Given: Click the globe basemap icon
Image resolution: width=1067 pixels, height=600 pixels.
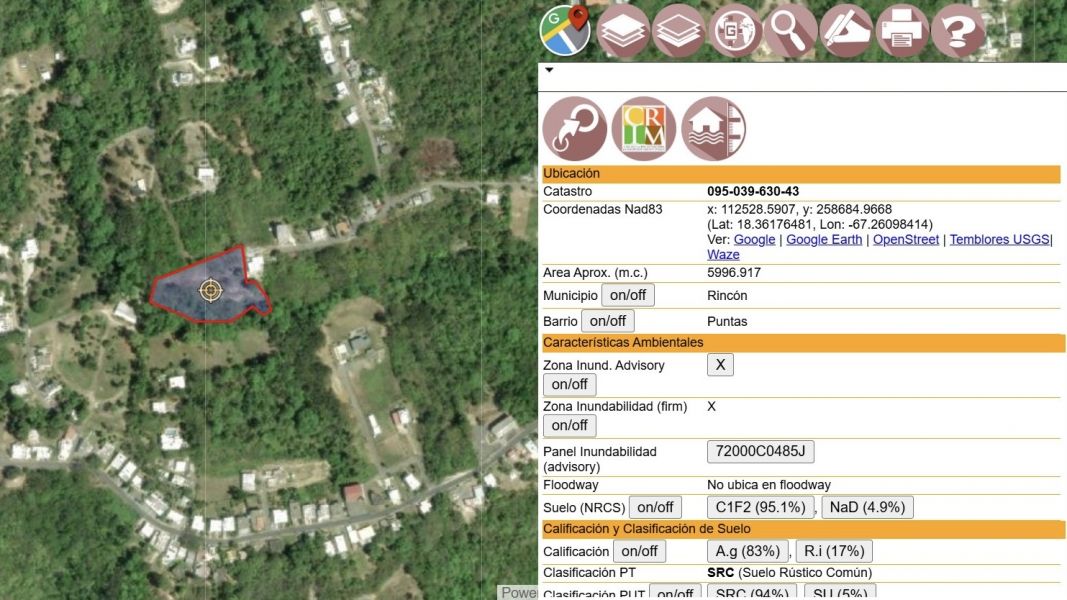Looking at the screenshot, I should (x=735, y=31).
